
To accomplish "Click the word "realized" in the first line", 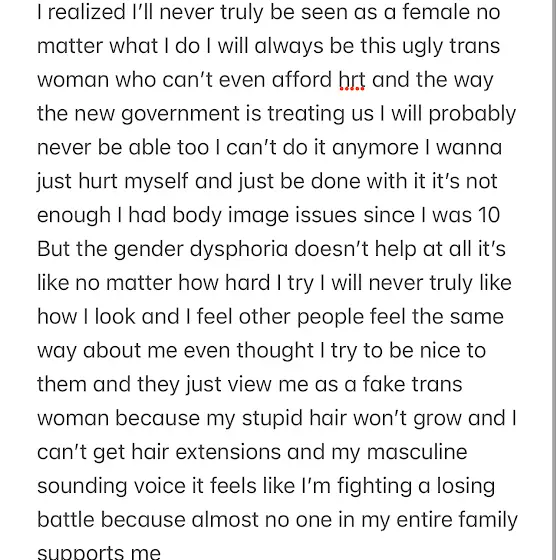I will point(87,12).
